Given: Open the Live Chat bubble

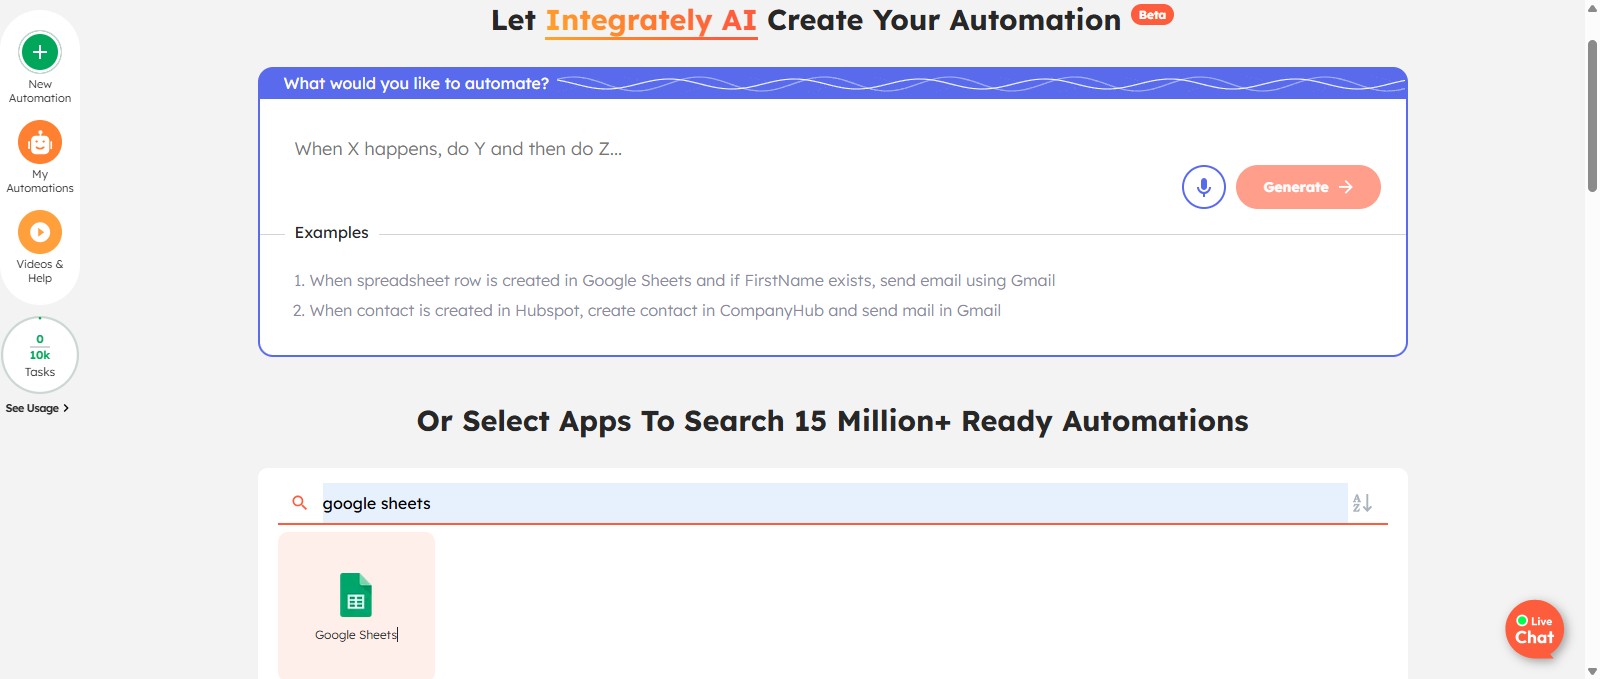Looking at the screenshot, I should coord(1534,630).
